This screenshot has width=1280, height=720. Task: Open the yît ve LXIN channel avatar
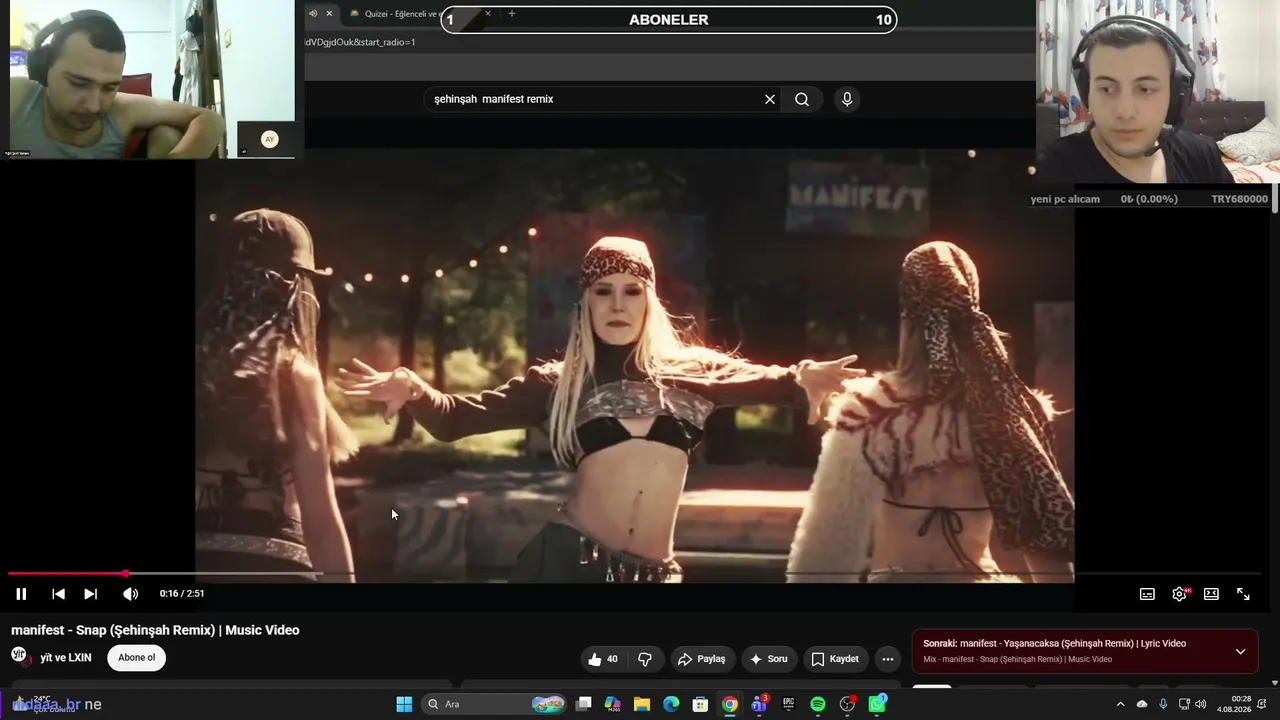point(19,656)
